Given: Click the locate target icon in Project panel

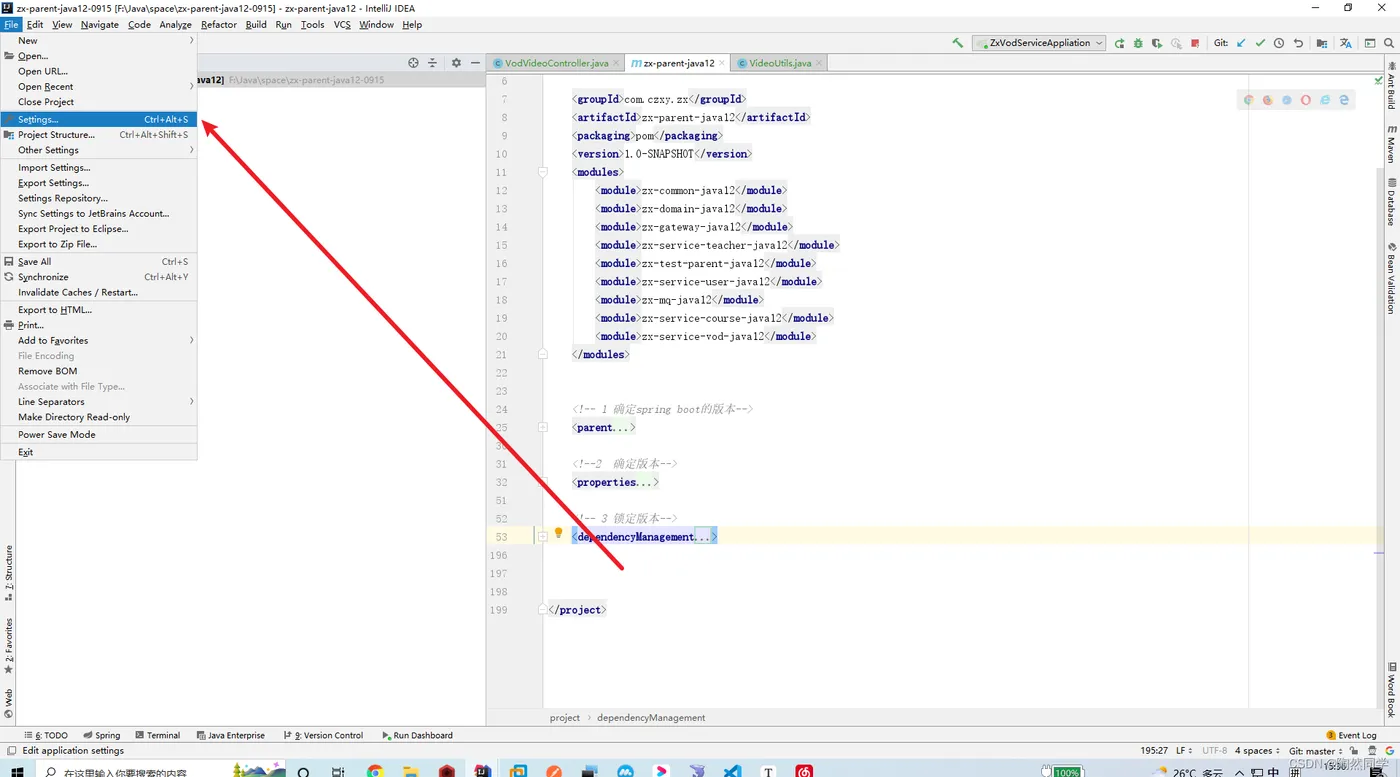Looking at the screenshot, I should pos(413,63).
